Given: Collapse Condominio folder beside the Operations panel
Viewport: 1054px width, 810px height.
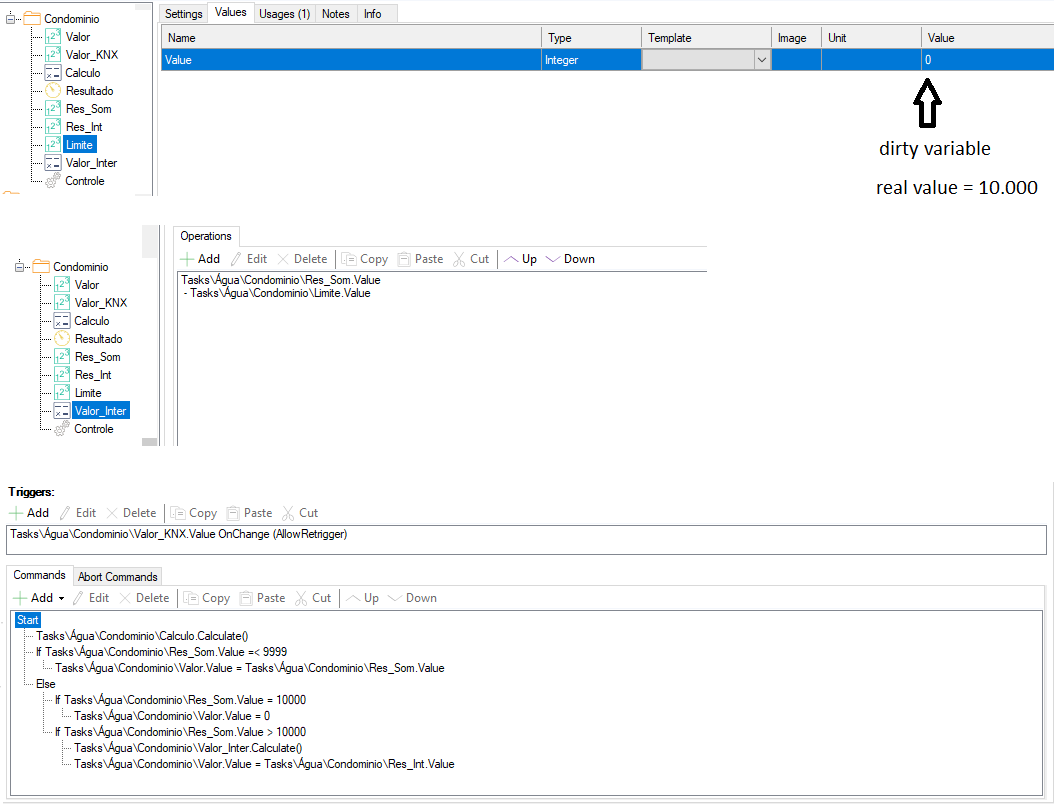Looking at the screenshot, I should pos(21,267).
